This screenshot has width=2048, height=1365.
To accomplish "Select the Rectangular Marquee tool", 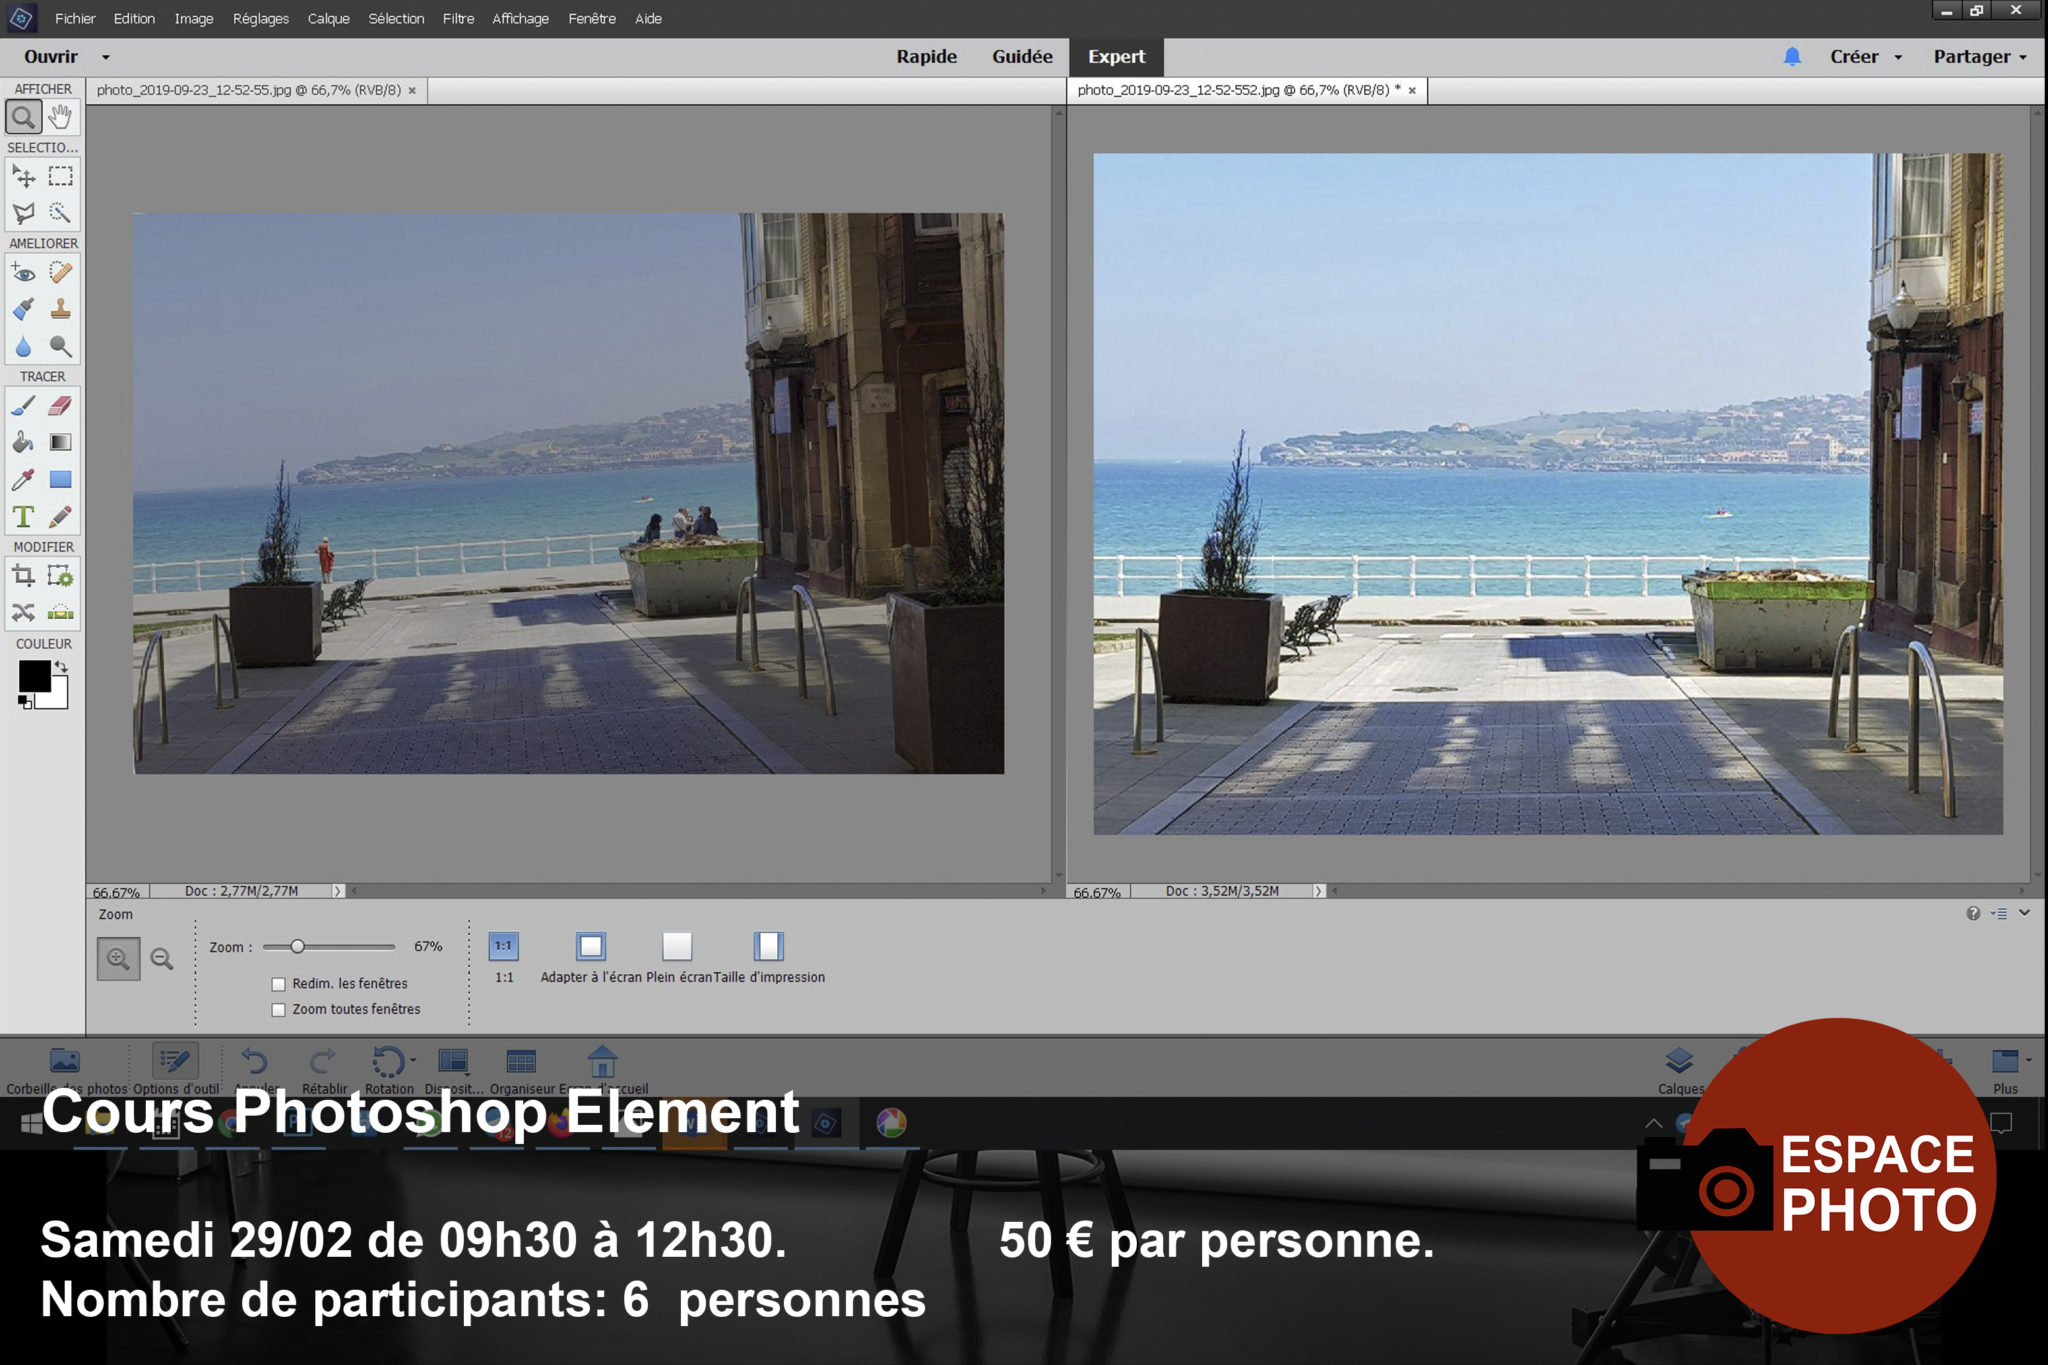I will tap(60, 177).
